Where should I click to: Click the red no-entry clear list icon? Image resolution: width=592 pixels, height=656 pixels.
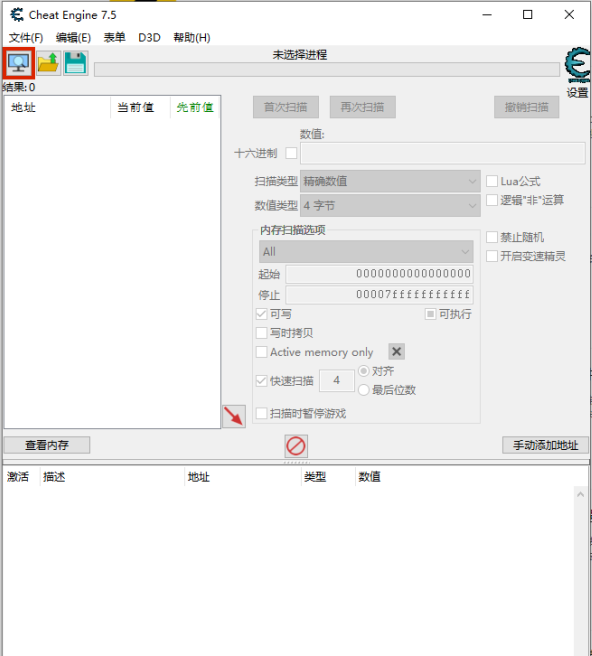pyautogui.click(x=296, y=446)
